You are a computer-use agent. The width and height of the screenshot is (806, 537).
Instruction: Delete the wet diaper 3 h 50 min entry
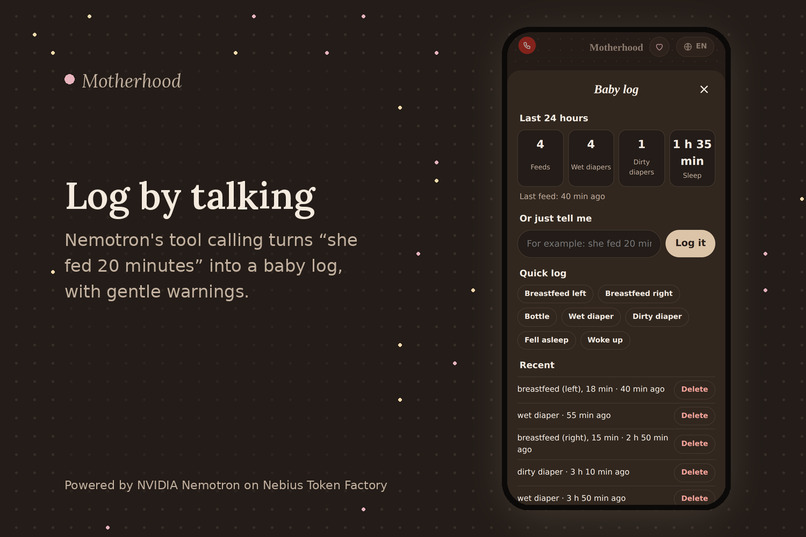tap(694, 498)
